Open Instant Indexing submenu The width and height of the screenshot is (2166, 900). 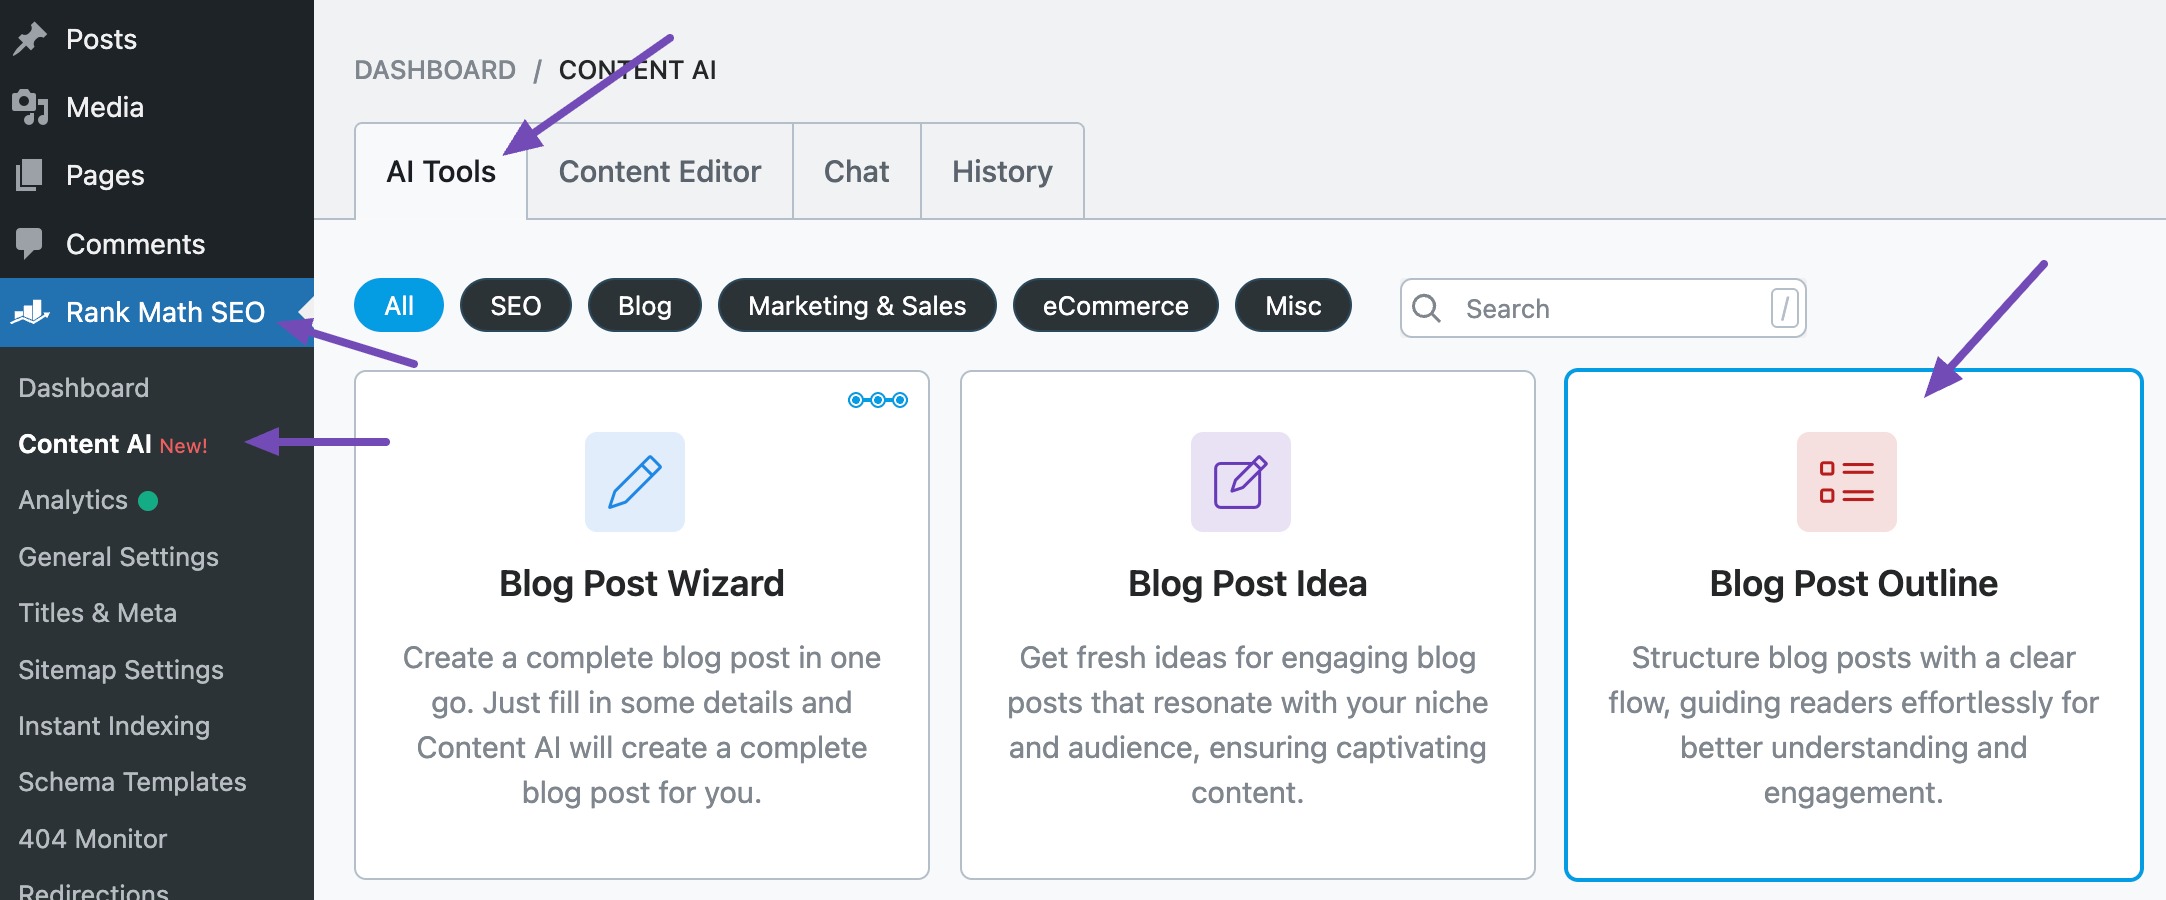[114, 726]
